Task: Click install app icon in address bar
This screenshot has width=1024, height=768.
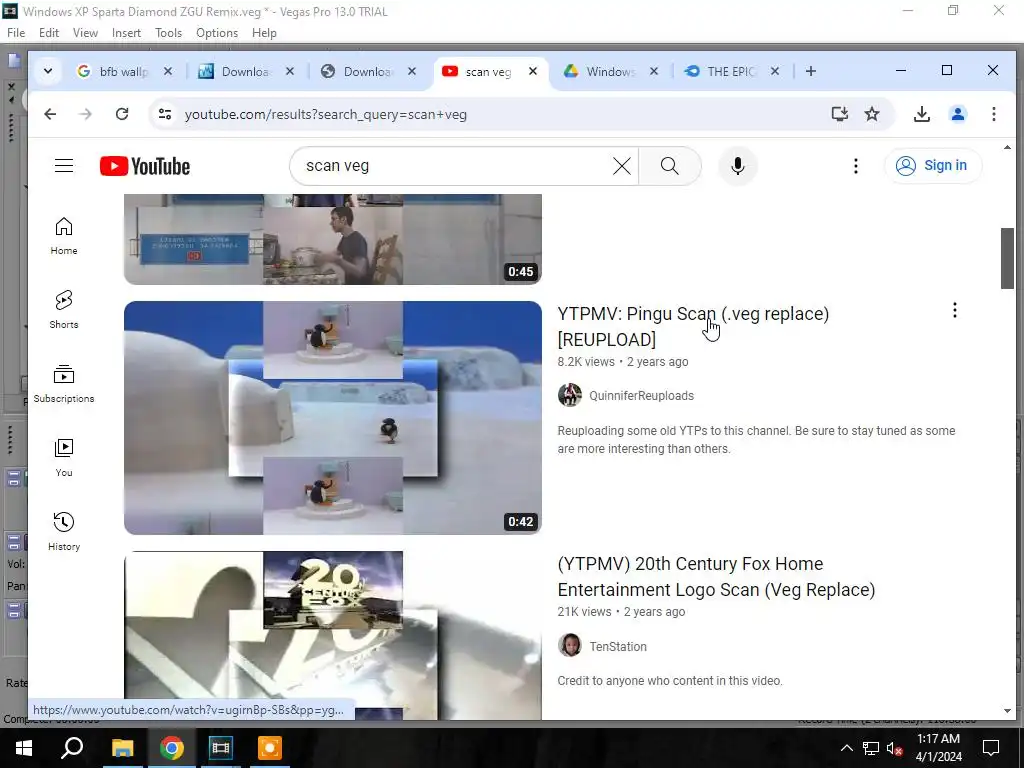Action: (840, 114)
